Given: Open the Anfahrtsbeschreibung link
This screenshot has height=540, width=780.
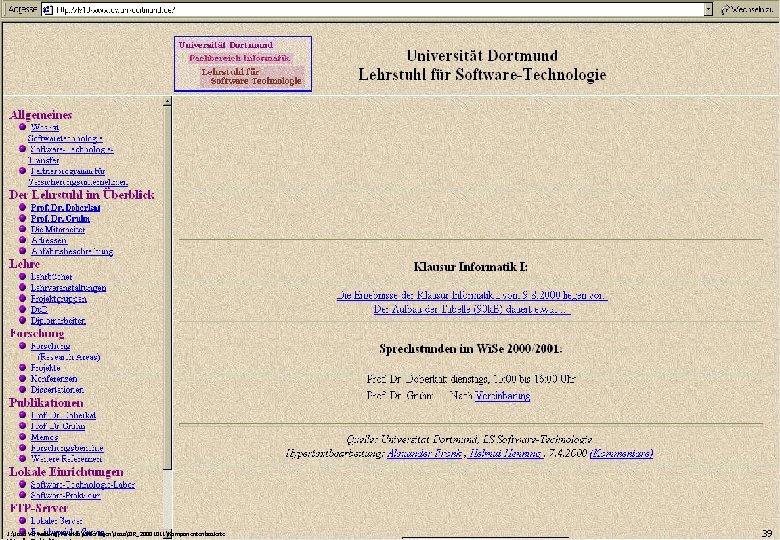Looking at the screenshot, I should [x=72, y=251].
